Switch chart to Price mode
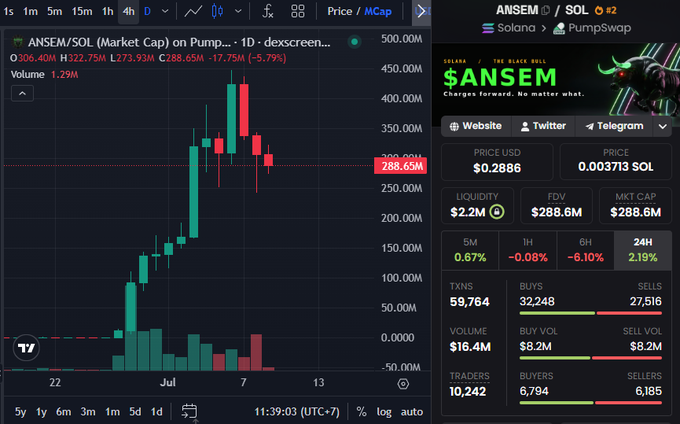The height and width of the screenshot is (424, 680). [x=340, y=11]
